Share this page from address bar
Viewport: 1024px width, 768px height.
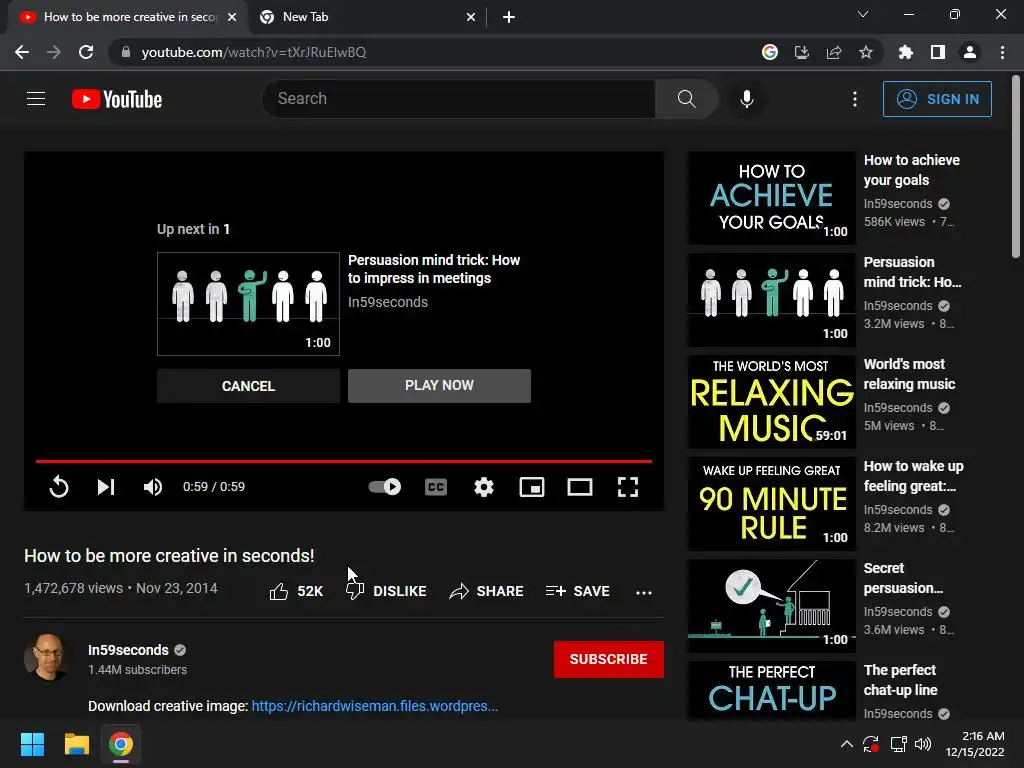click(x=834, y=52)
